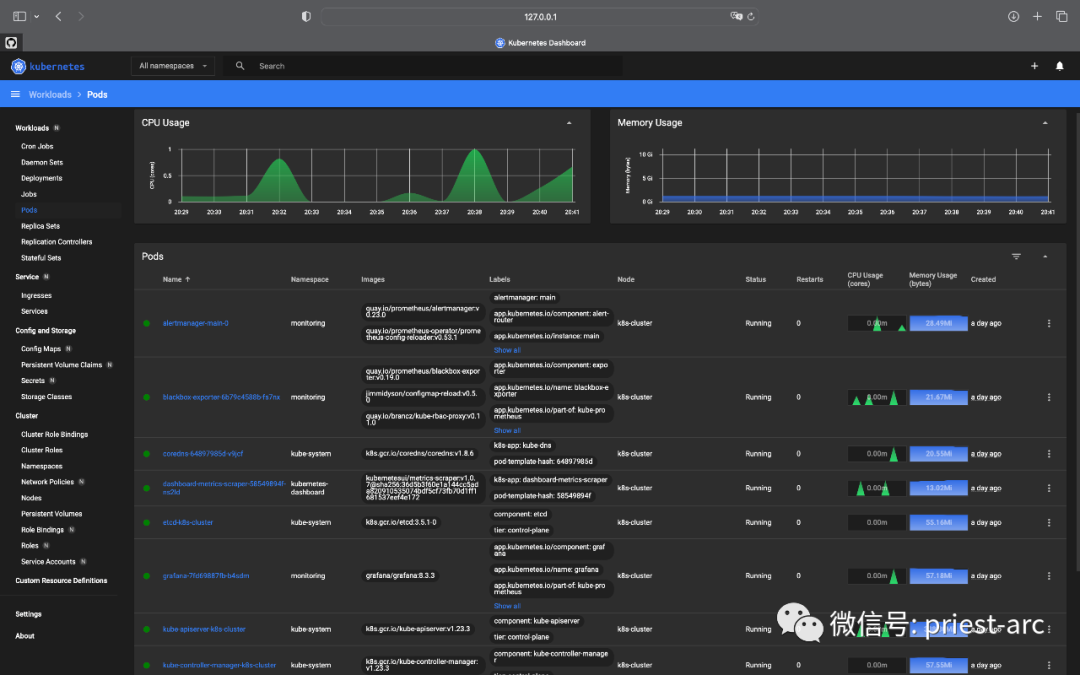This screenshot has width=1080, height=675.
Task: Click the filter icon in Pods panel
Action: tap(1016, 257)
